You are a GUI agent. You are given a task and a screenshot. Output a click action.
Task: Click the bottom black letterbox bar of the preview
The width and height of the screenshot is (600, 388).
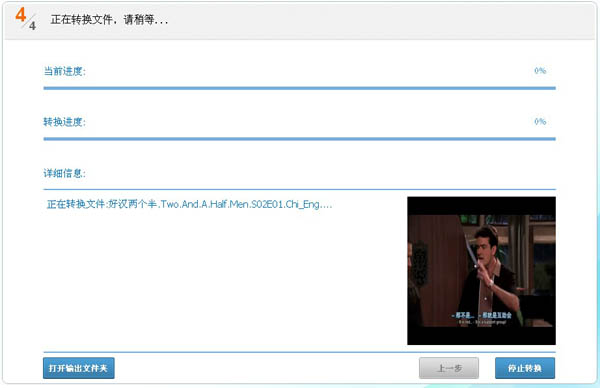point(481,336)
